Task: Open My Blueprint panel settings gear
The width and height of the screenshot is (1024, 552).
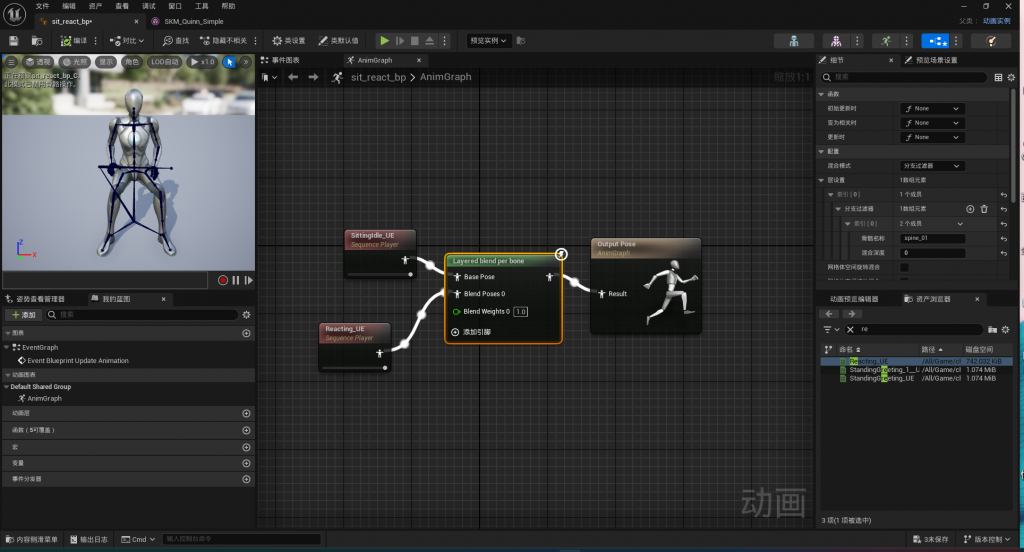Action: (x=246, y=315)
